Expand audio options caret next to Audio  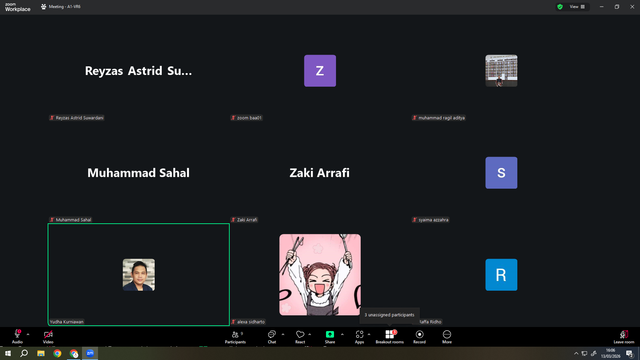28,334
